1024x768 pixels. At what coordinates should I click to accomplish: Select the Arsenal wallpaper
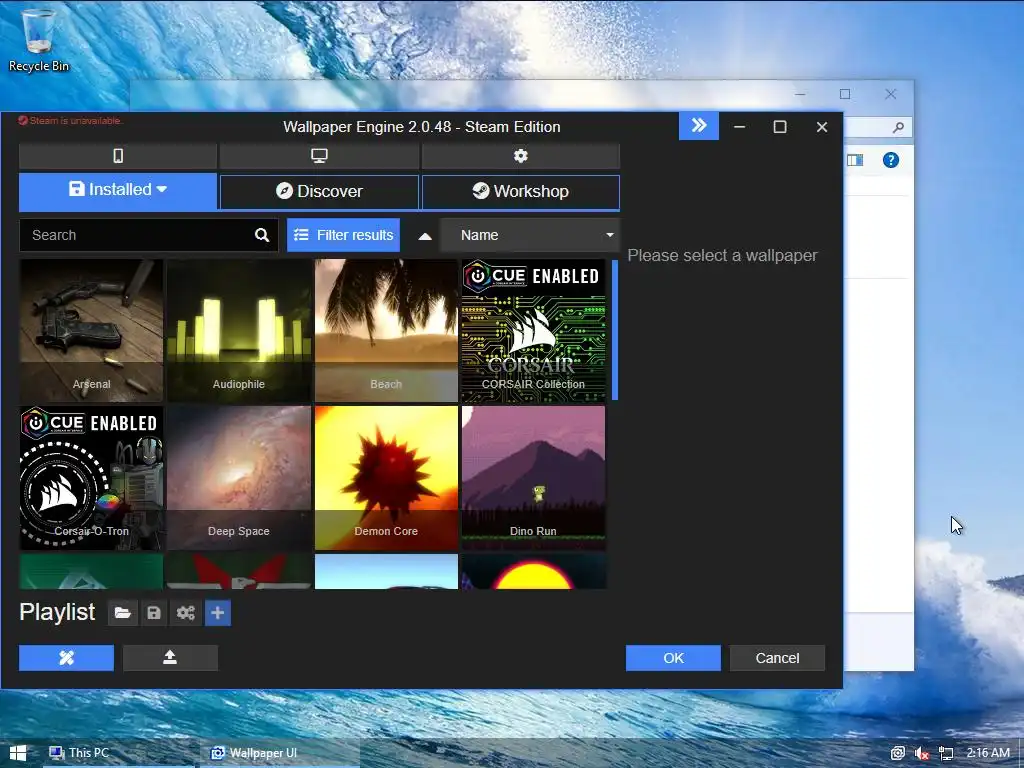point(91,330)
